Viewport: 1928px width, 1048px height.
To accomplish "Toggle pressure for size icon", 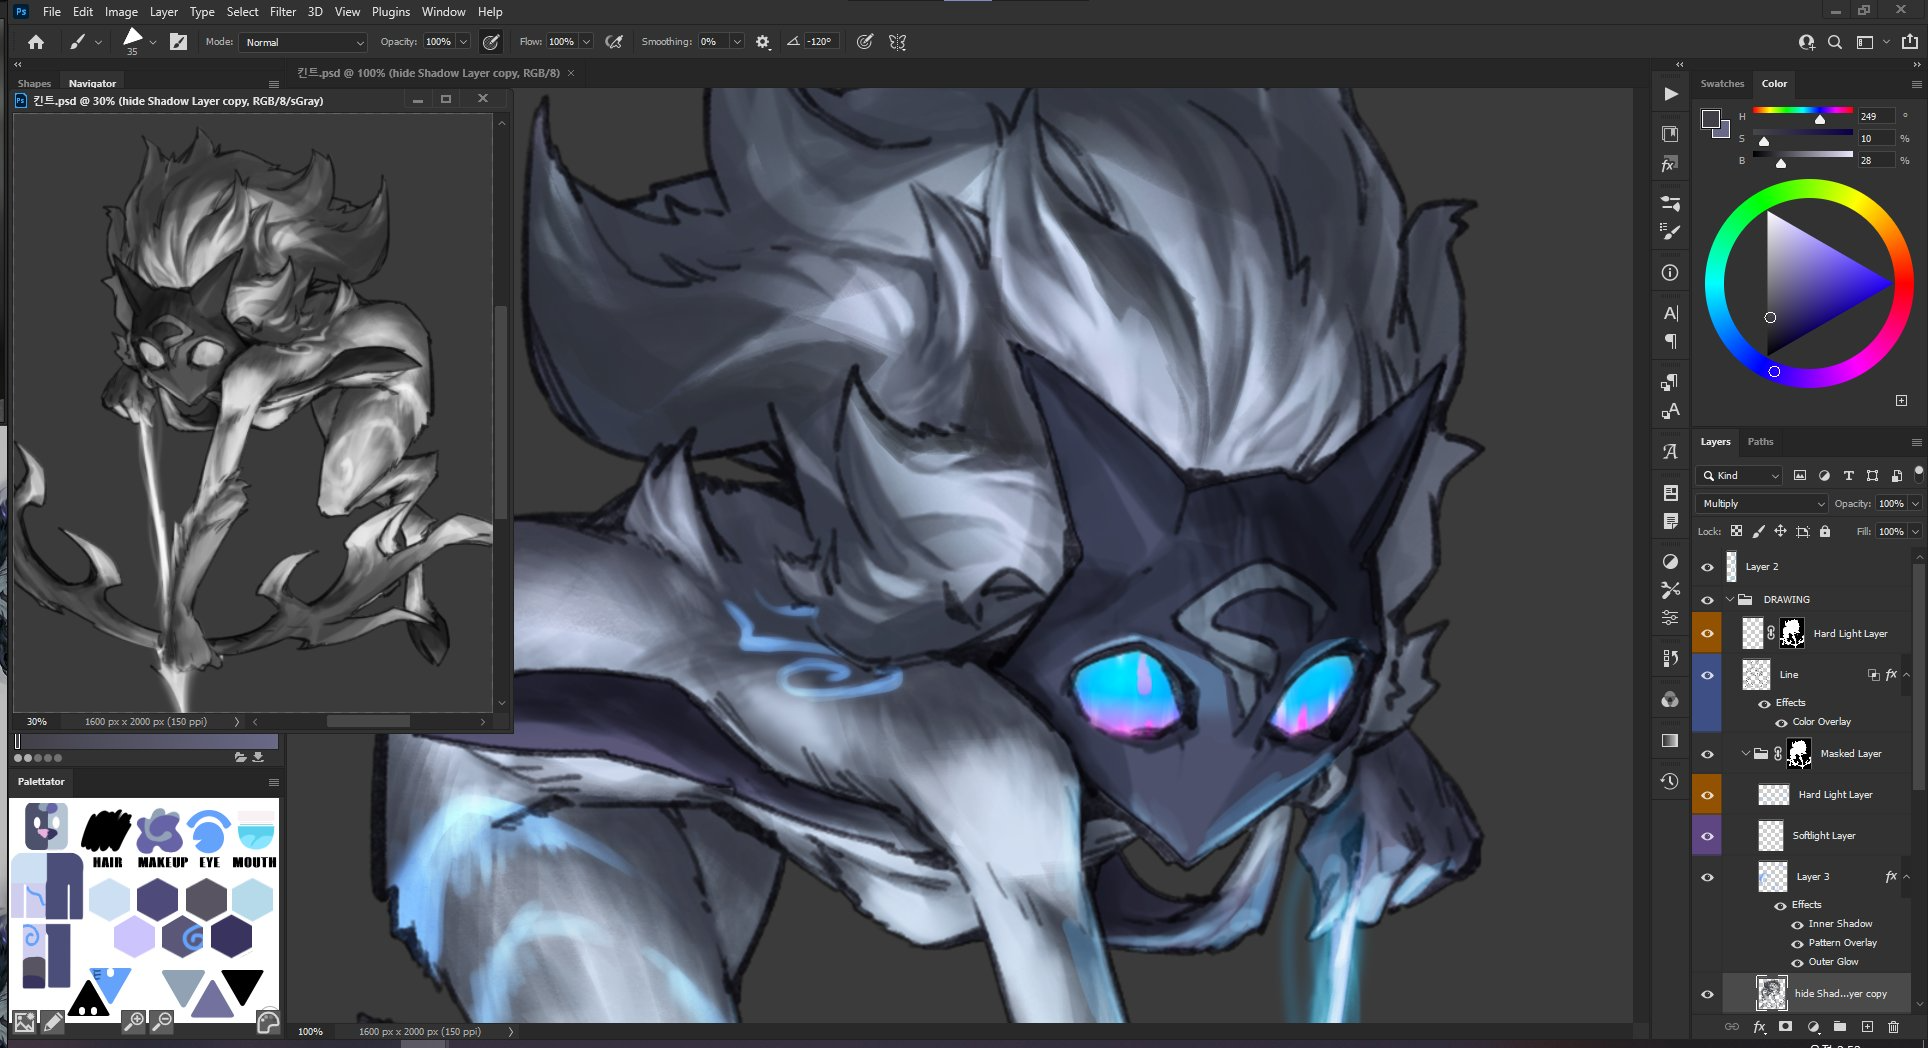I will tap(865, 42).
